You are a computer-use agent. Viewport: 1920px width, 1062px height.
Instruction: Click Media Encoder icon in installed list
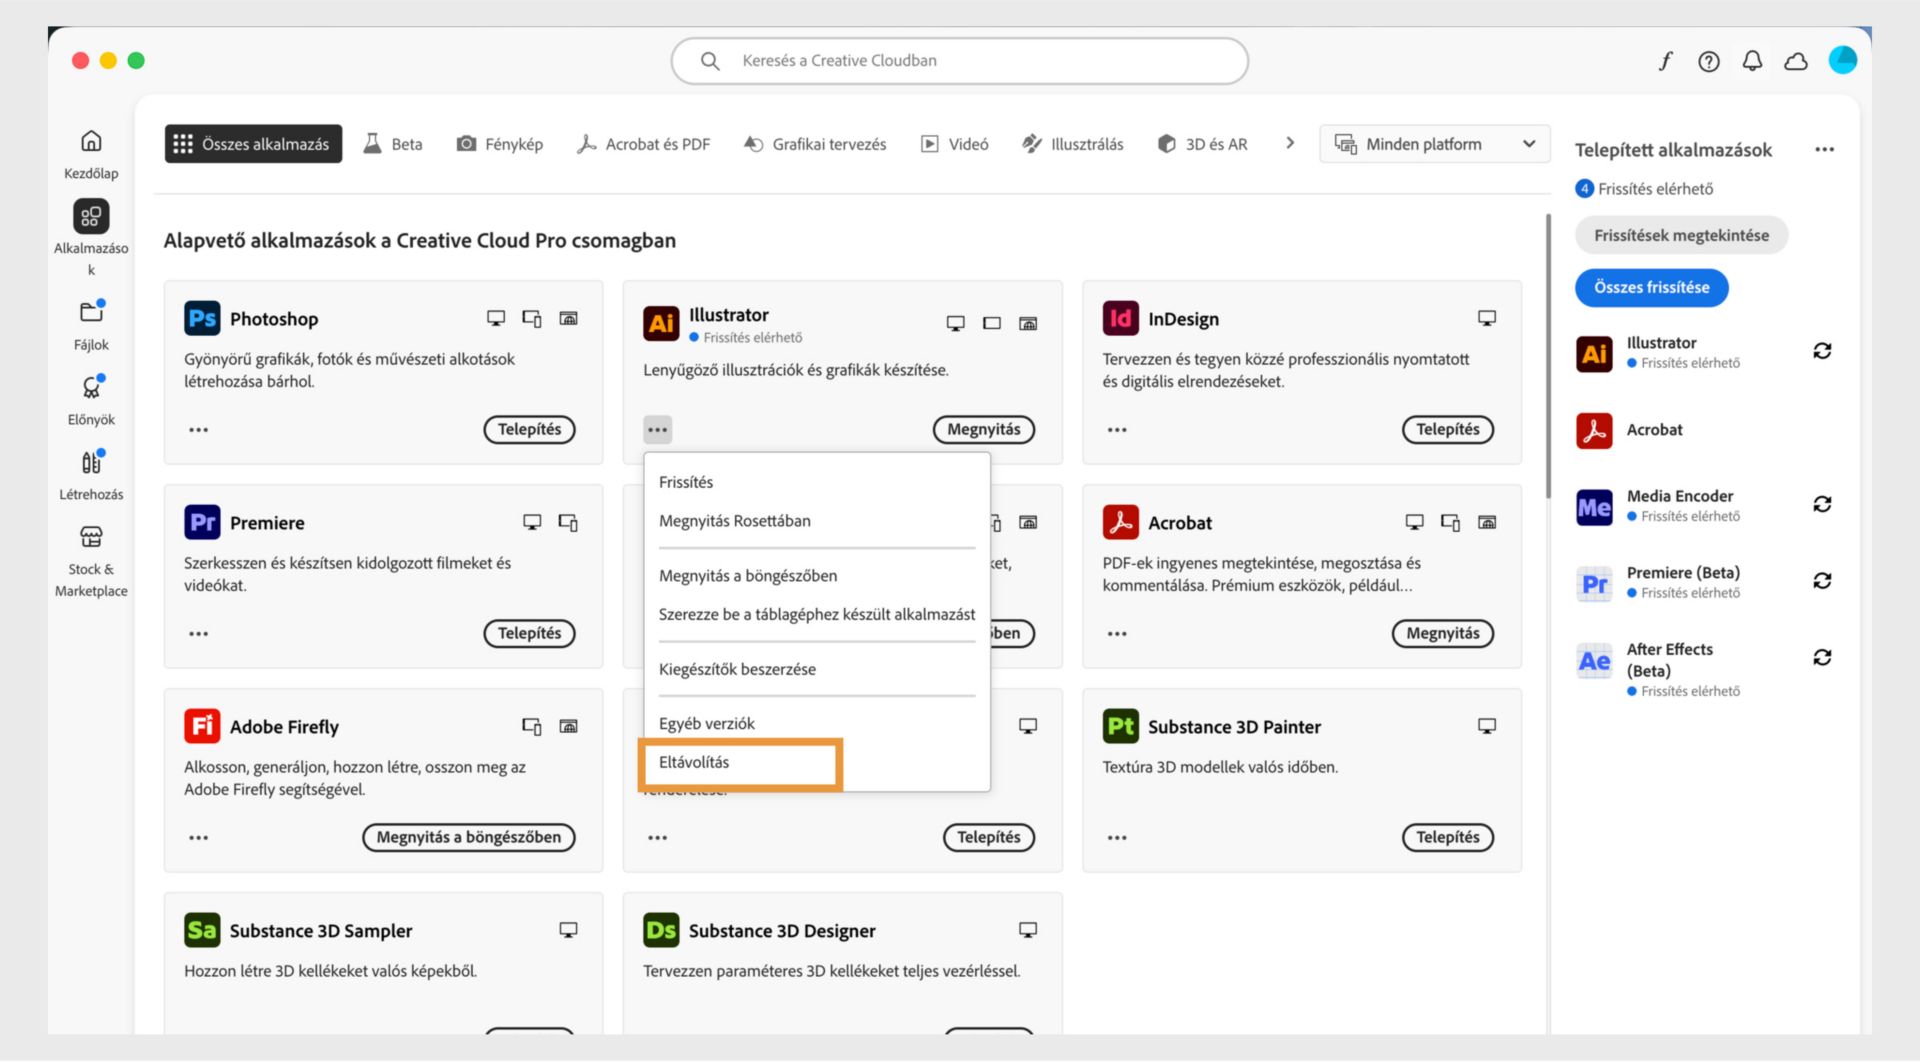pos(1594,507)
